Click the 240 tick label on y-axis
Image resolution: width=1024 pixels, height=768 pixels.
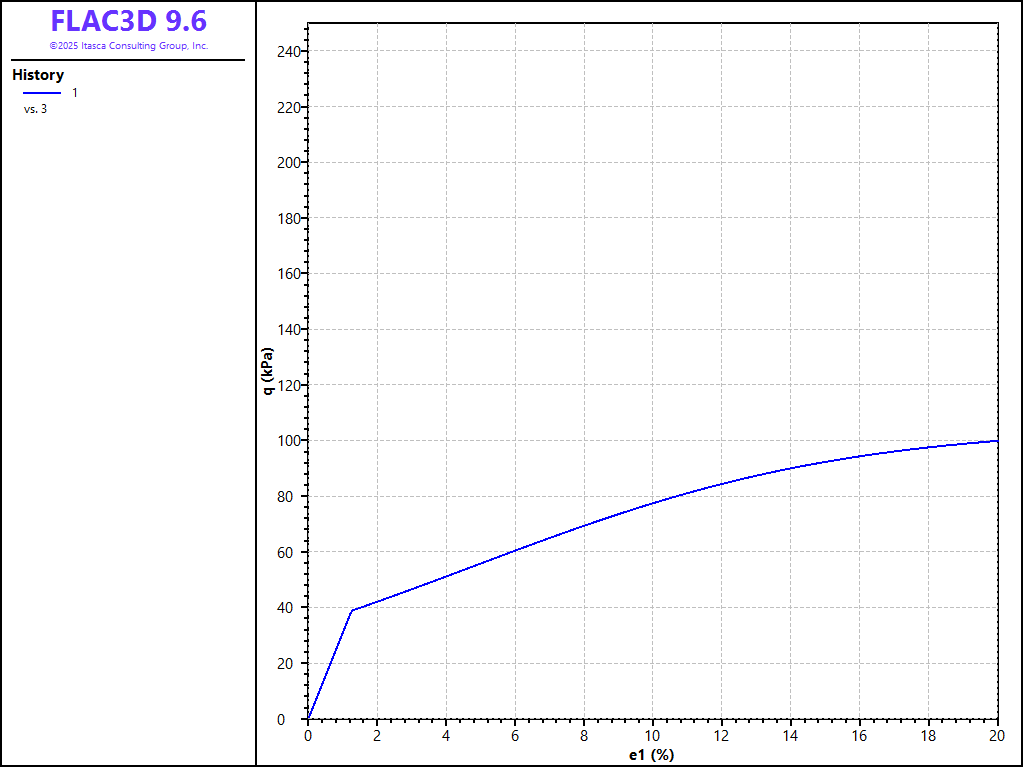click(x=288, y=51)
